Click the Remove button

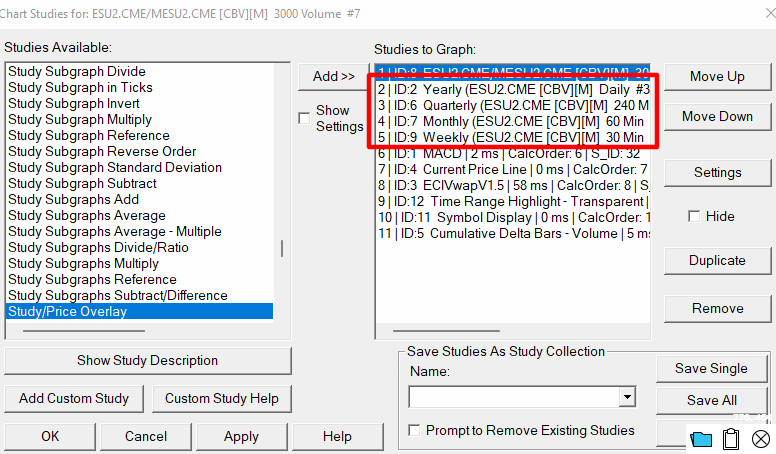coord(717,308)
